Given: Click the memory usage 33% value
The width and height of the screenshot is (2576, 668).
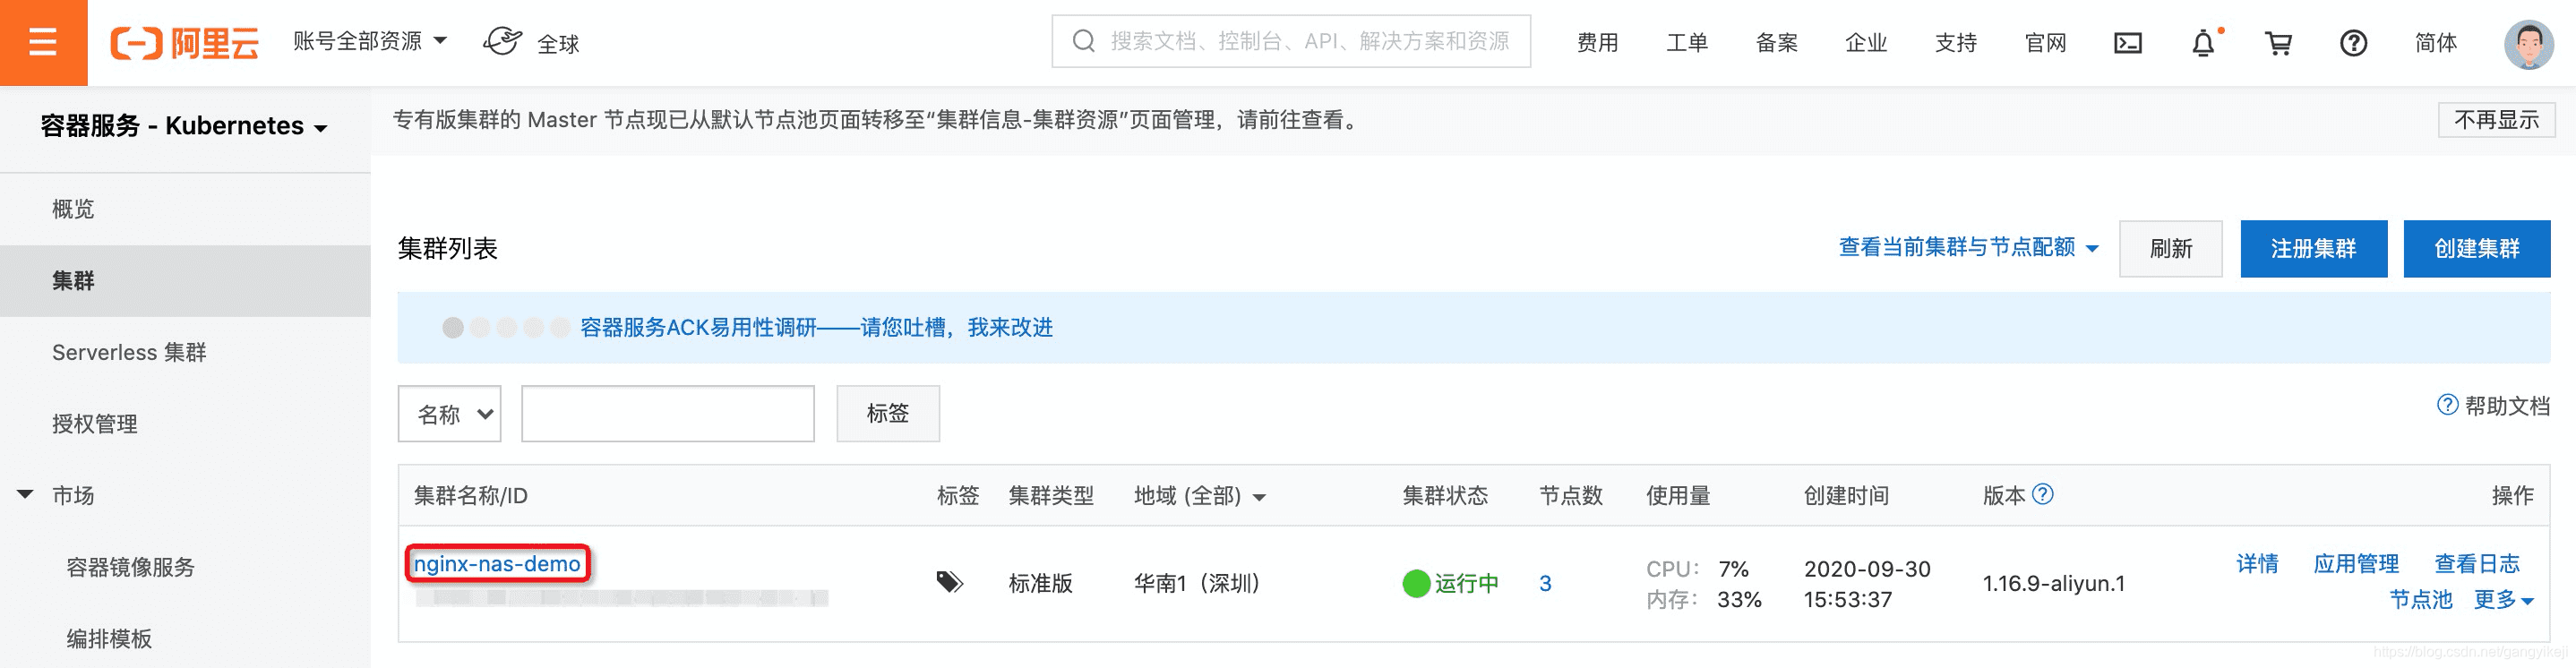Looking at the screenshot, I should [x=1739, y=599].
